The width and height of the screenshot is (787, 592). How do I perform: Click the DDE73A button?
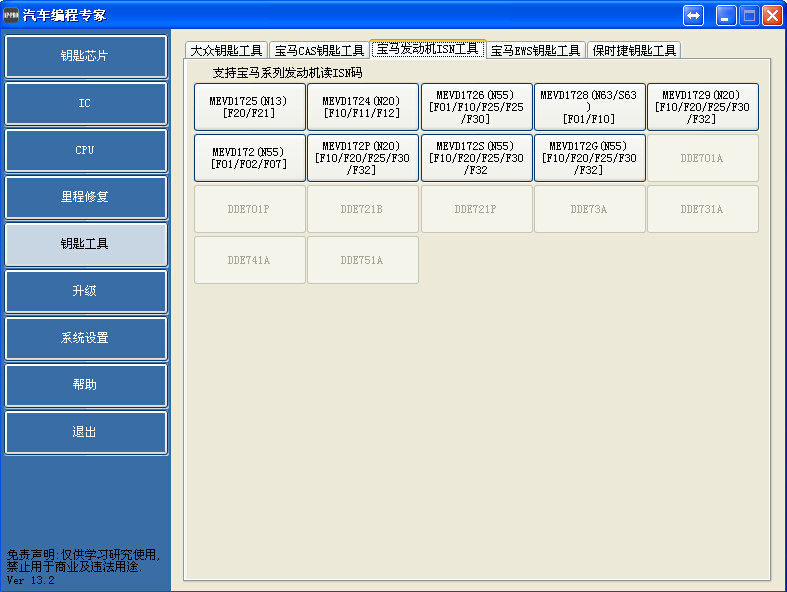click(590, 209)
